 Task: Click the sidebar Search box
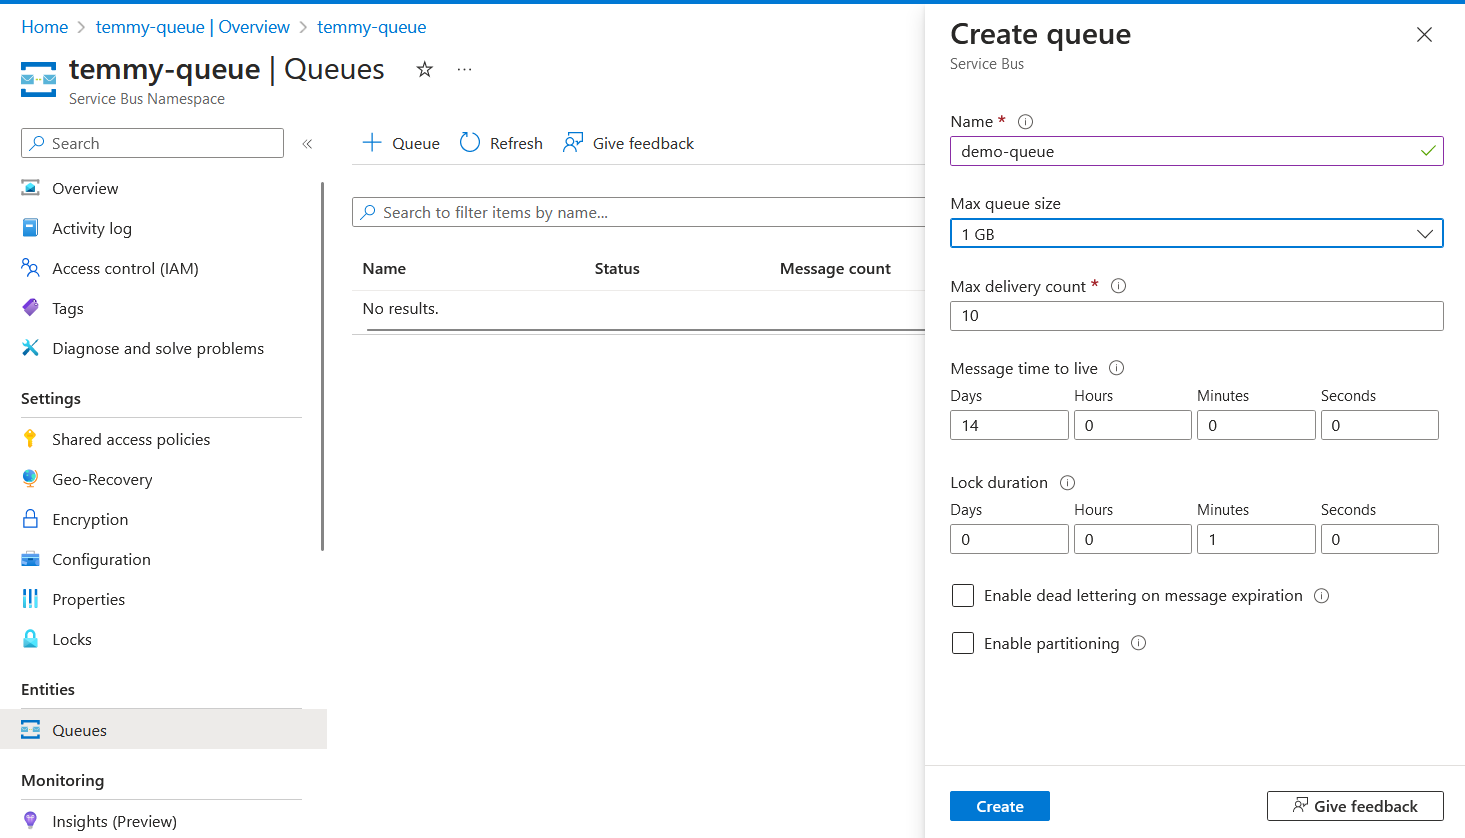coord(152,143)
